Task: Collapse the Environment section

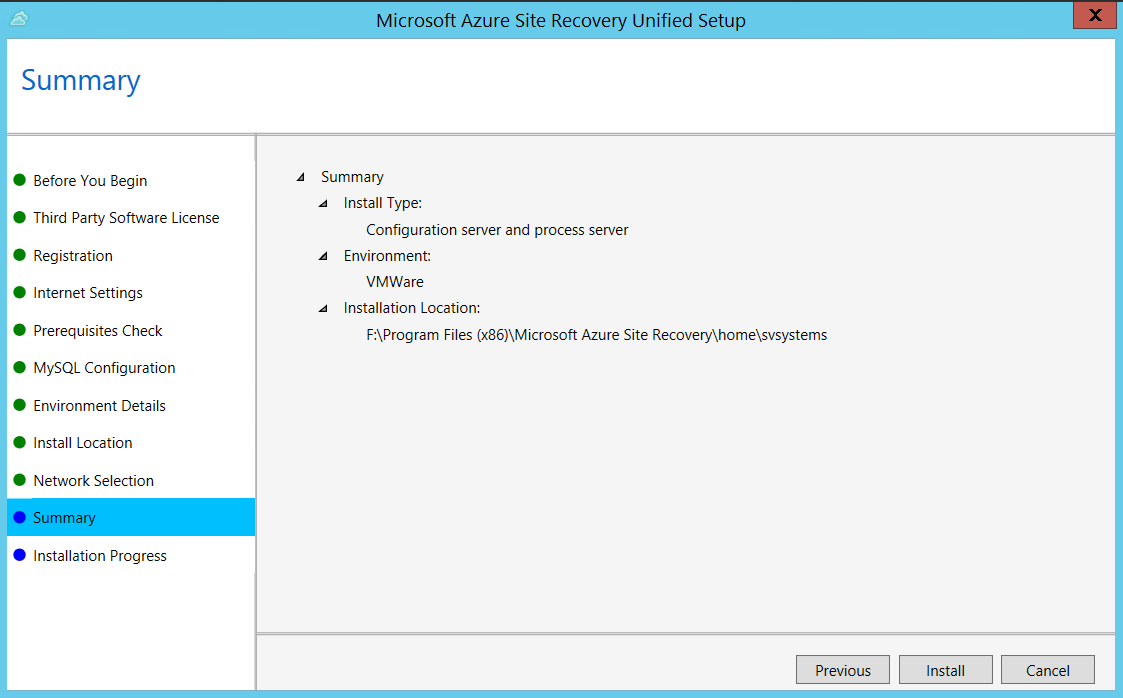Action: tap(322, 256)
